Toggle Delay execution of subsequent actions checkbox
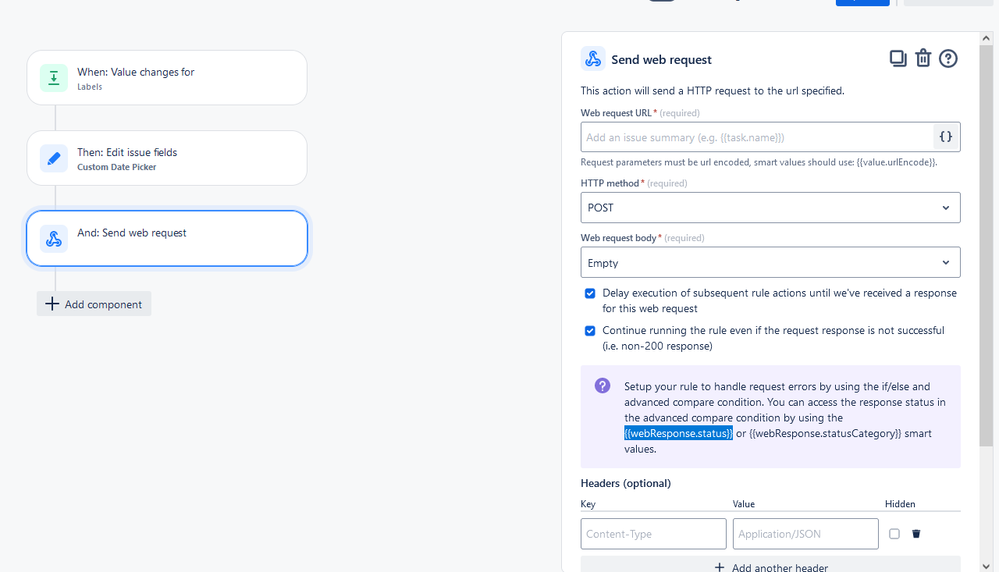The height and width of the screenshot is (572, 999). tap(590, 294)
